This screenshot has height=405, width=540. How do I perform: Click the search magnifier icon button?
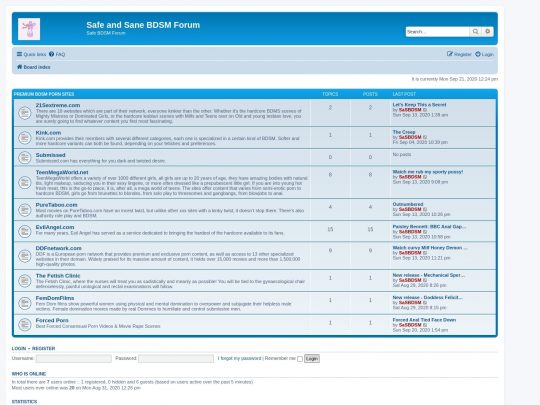(x=475, y=32)
